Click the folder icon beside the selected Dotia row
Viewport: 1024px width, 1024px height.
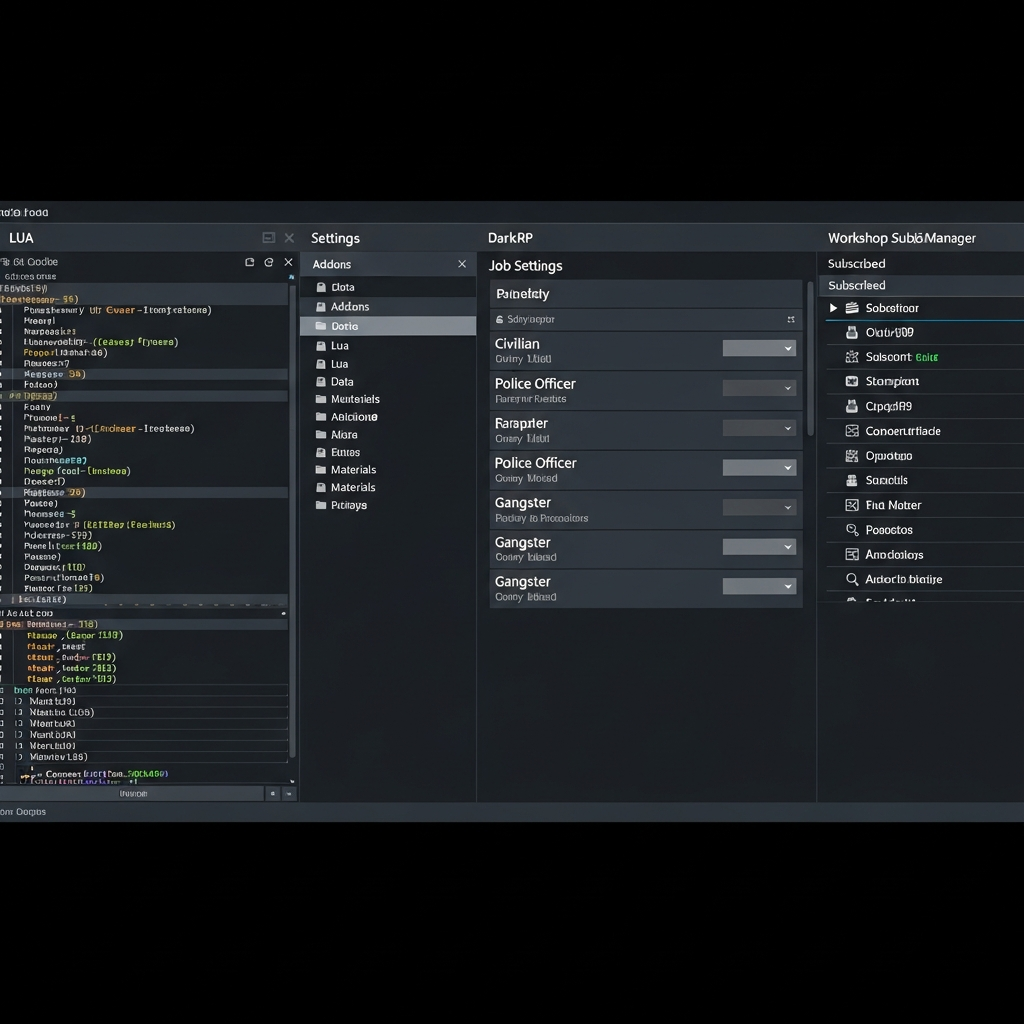(x=321, y=325)
